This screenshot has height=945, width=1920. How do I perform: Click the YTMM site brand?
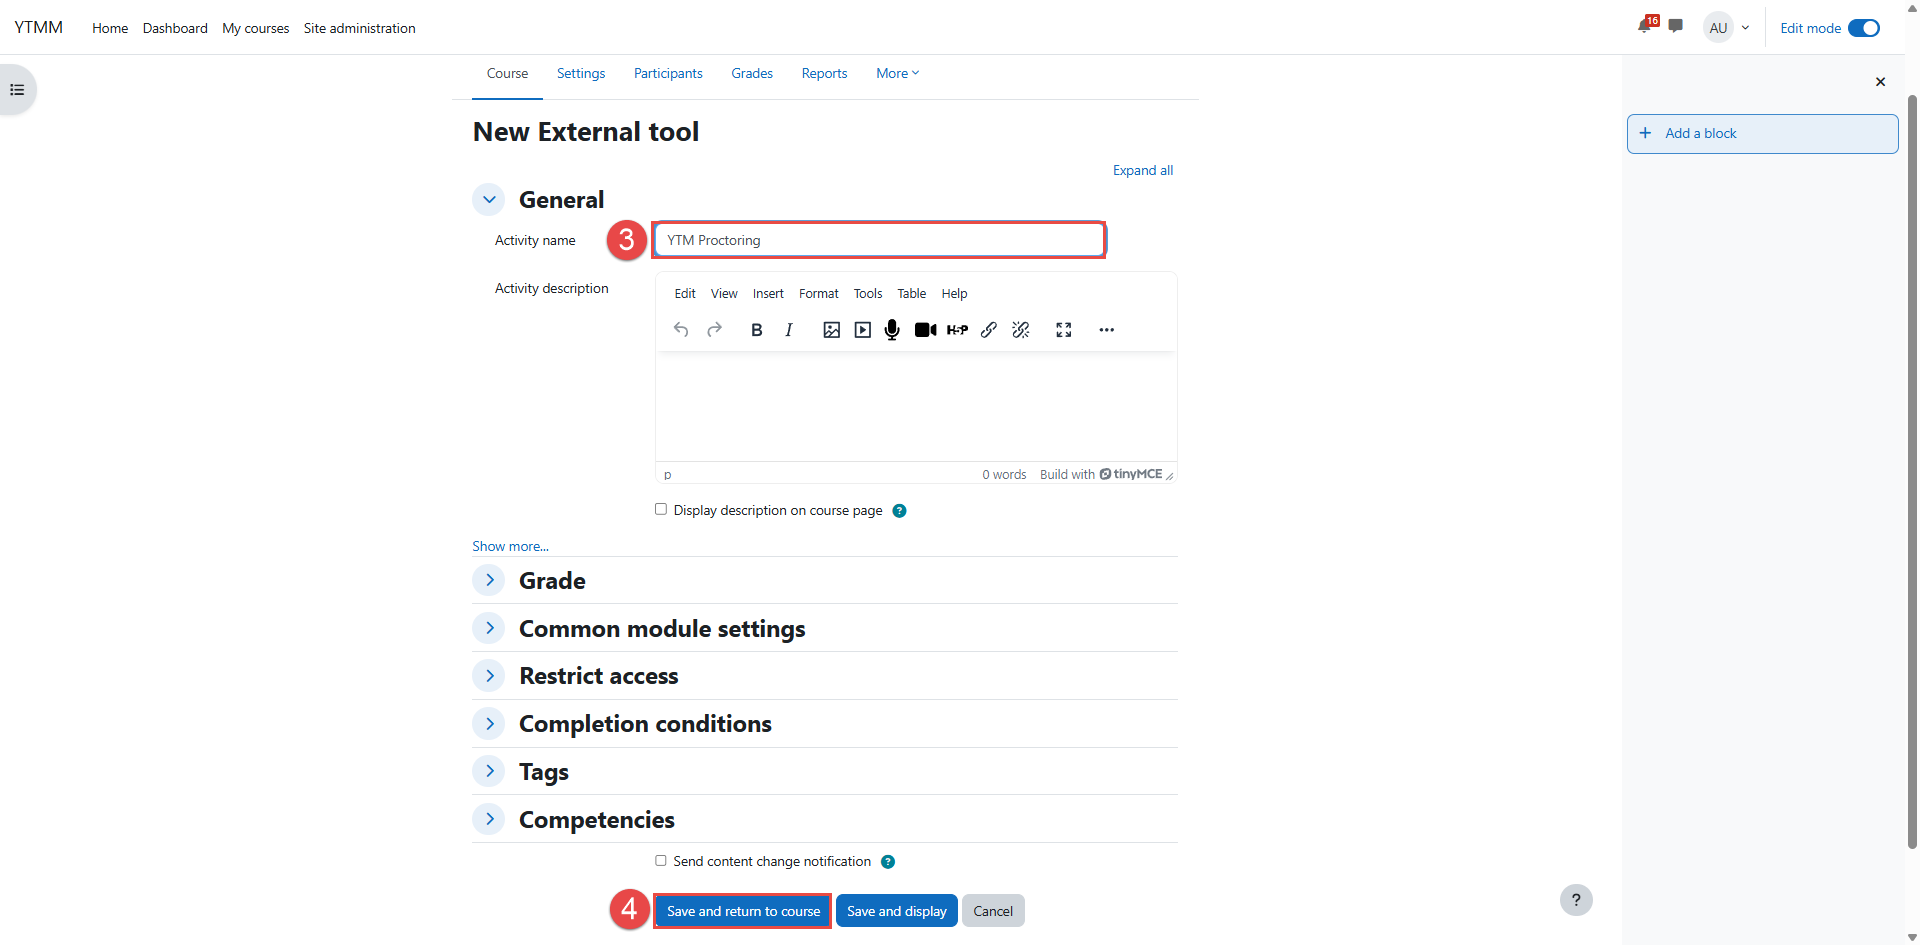point(39,27)
